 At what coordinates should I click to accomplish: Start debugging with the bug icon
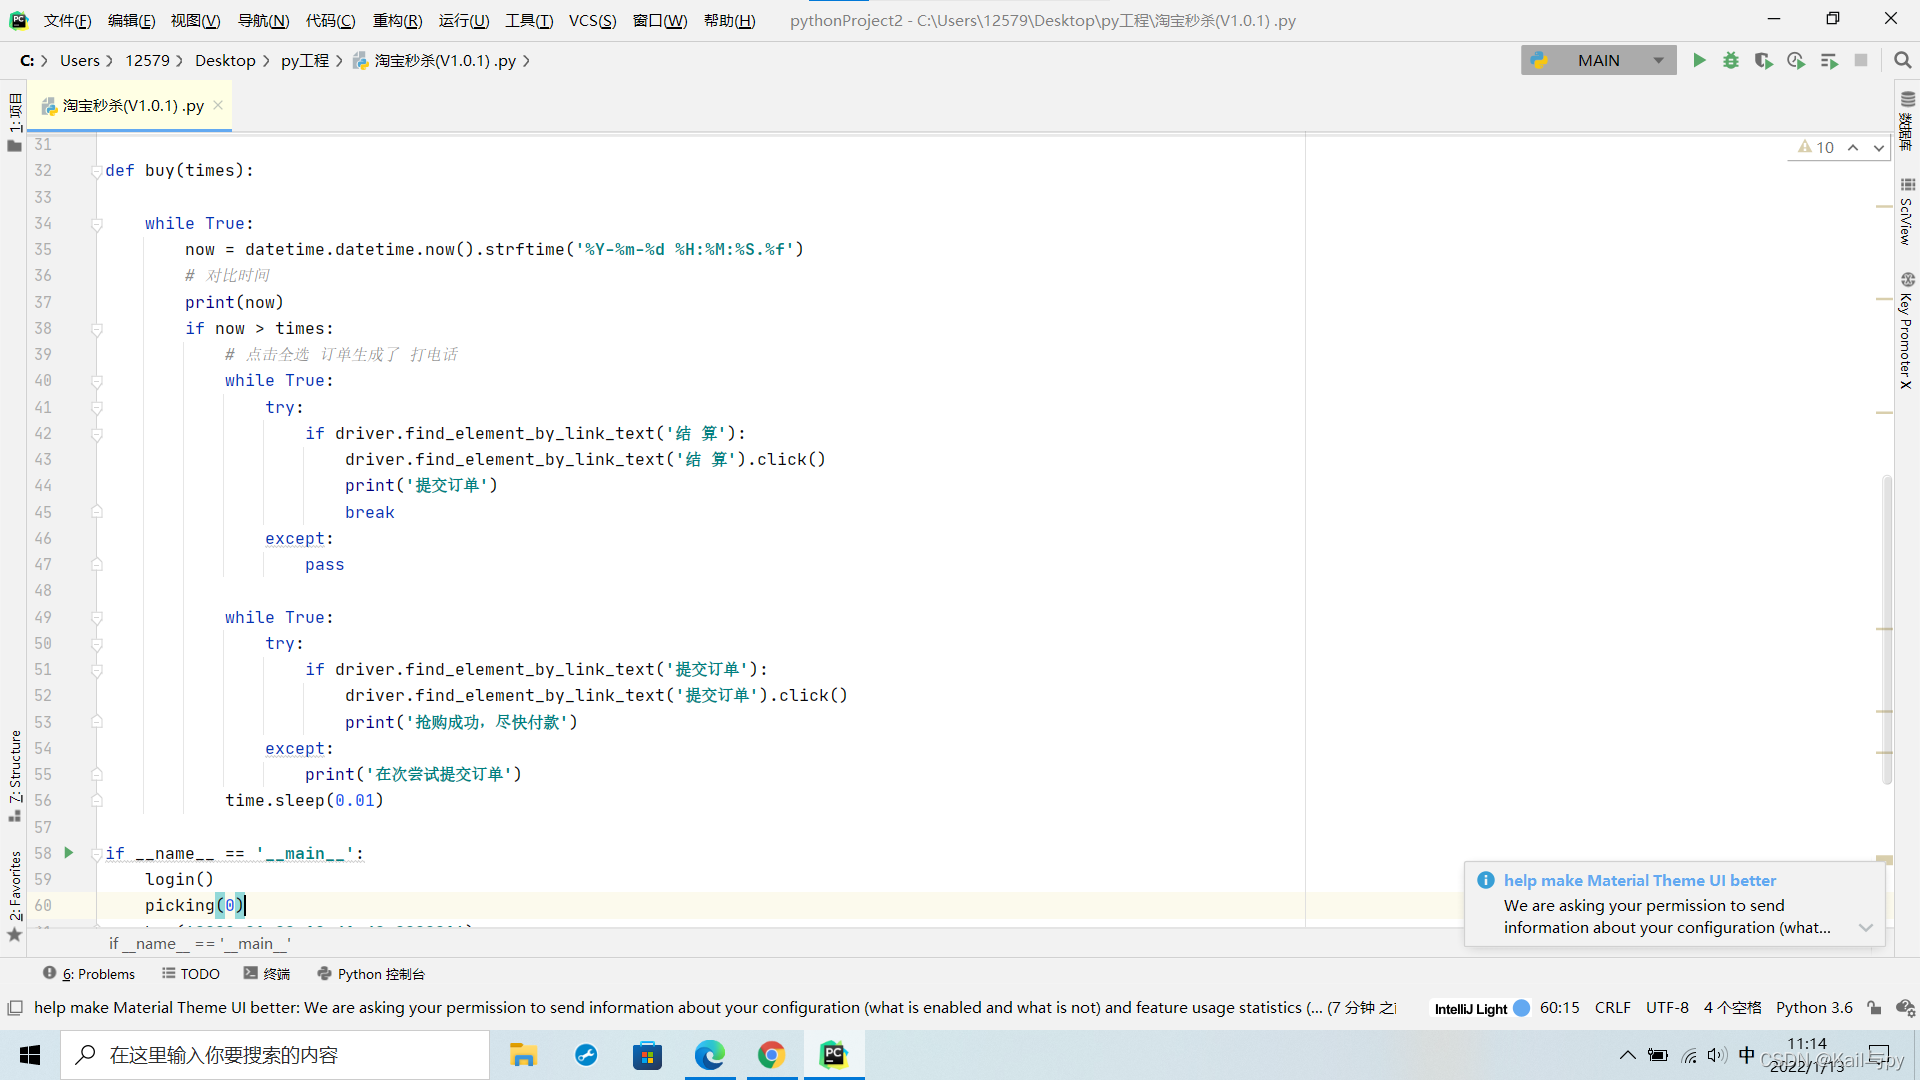[x=1731, y=61]
